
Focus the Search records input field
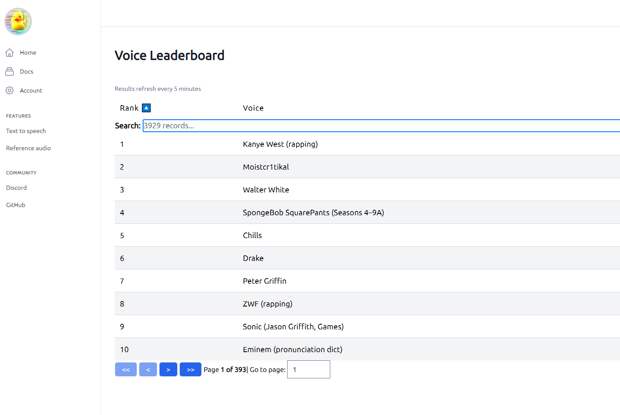click(381, 126)
